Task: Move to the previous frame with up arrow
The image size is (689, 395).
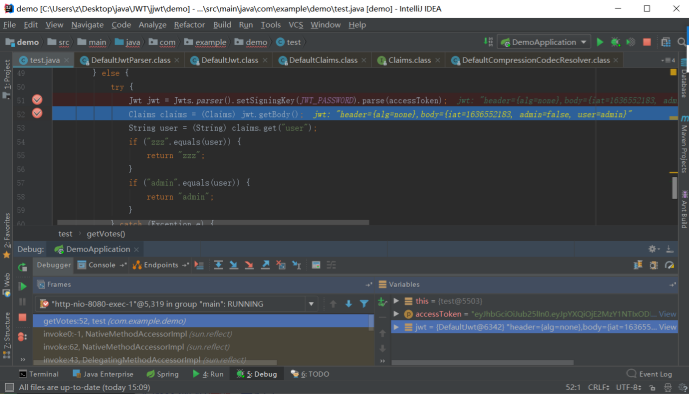Action: [x=333, y=304]
